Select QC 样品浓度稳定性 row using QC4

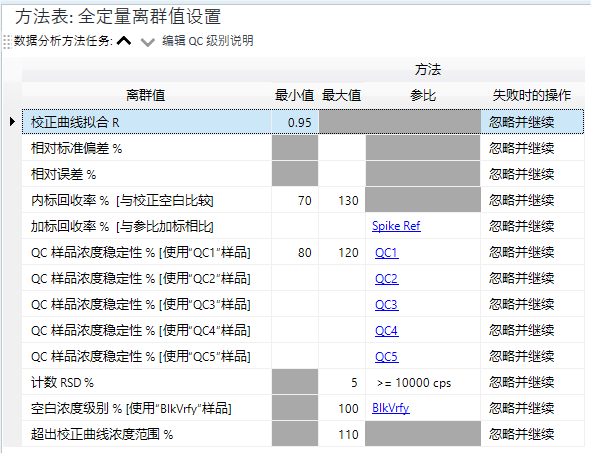tap(141, 330)
